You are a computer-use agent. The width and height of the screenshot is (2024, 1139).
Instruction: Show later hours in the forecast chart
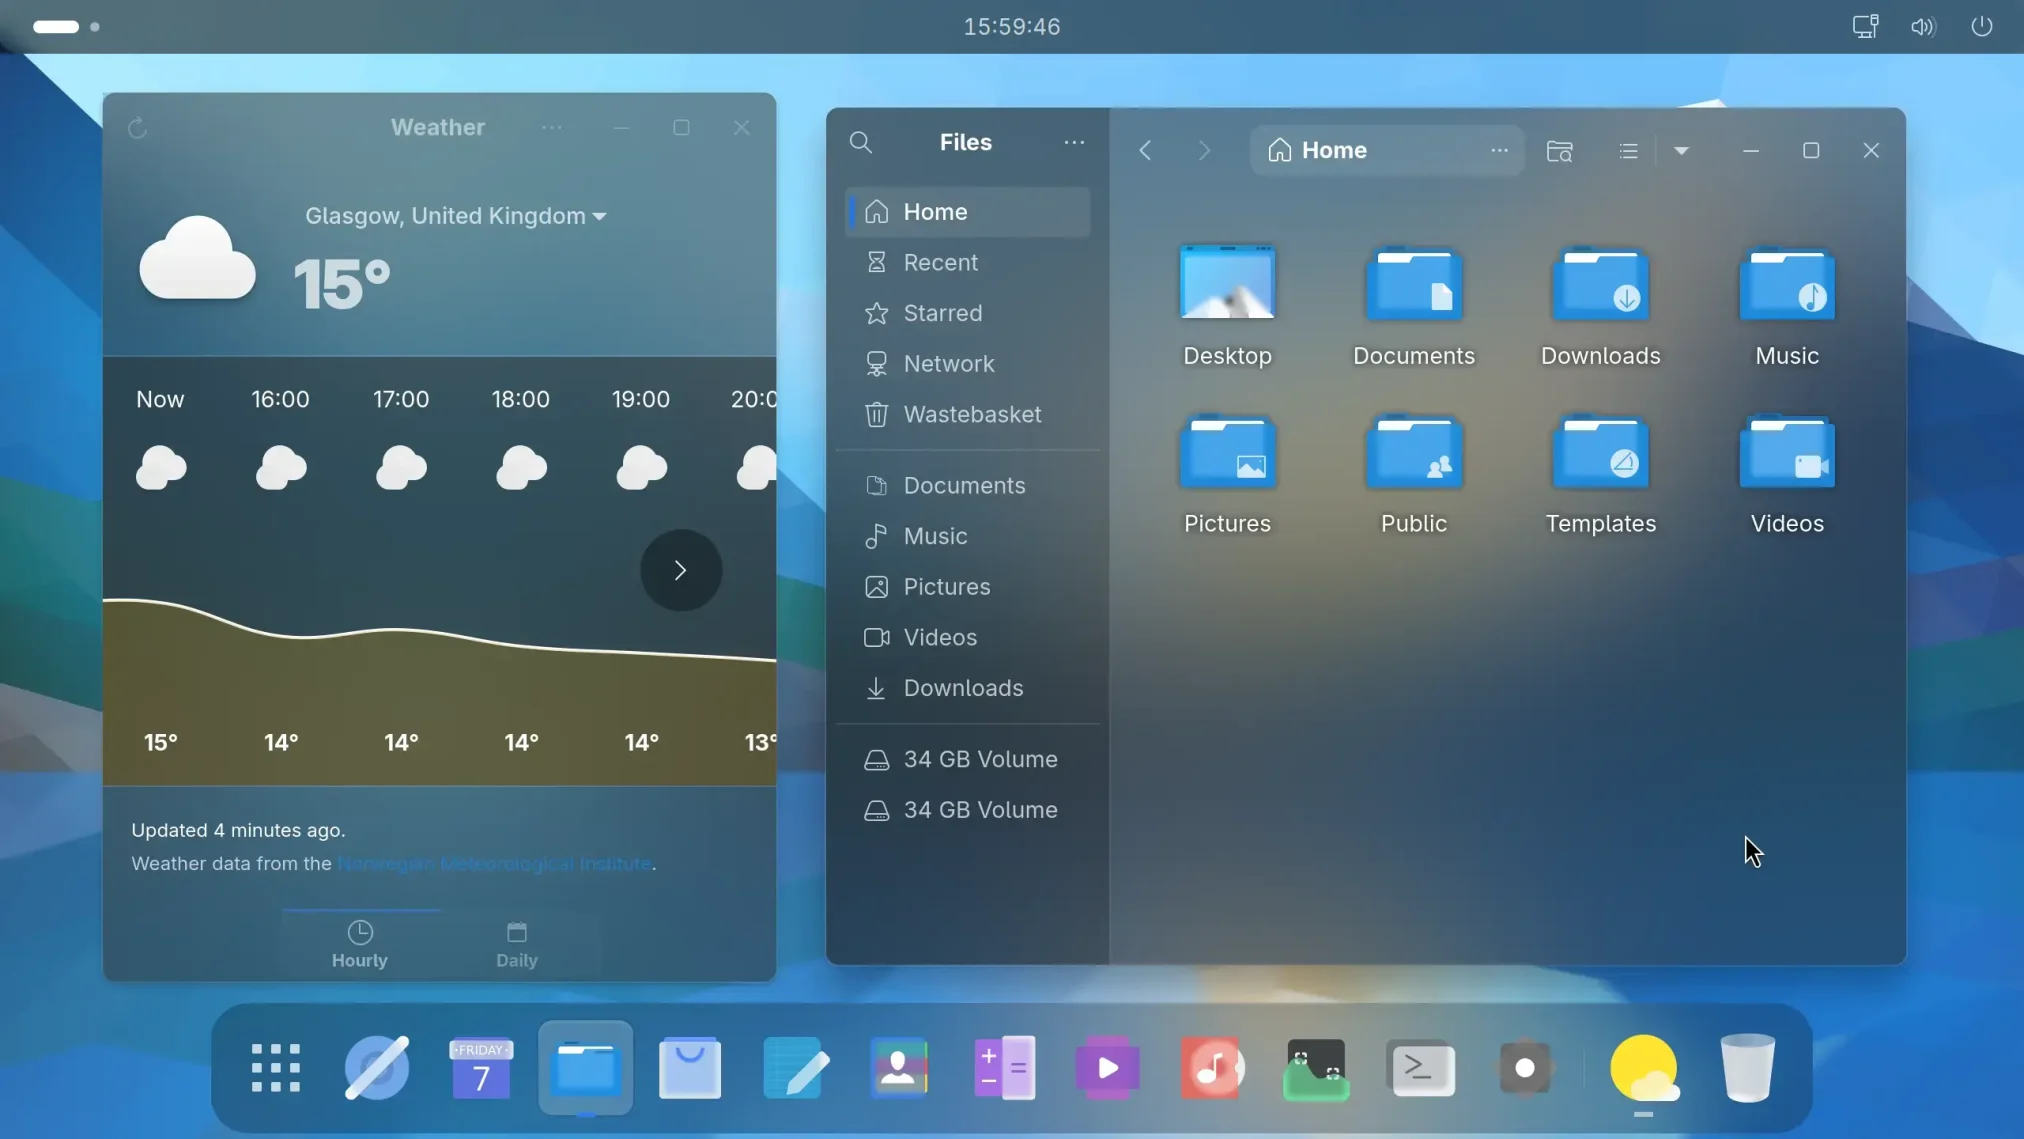pos(680,570)
